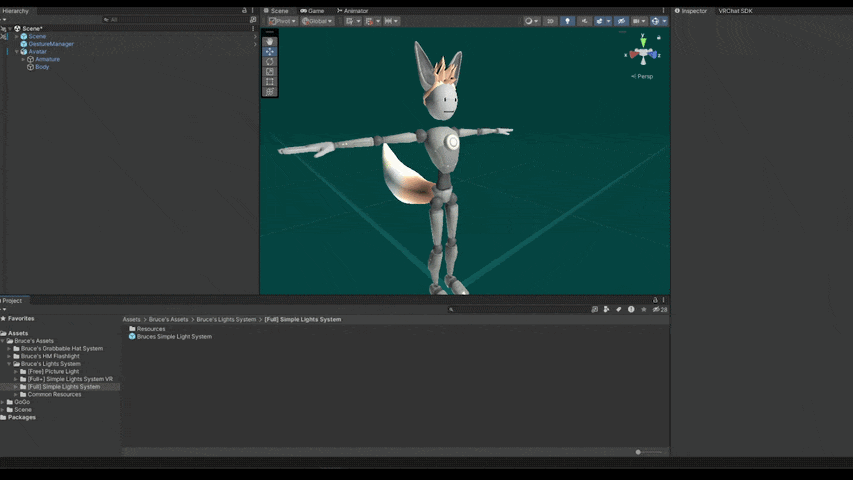
Task: Click the favorites star icon in Project toolbar
Action: click(644, 309)
